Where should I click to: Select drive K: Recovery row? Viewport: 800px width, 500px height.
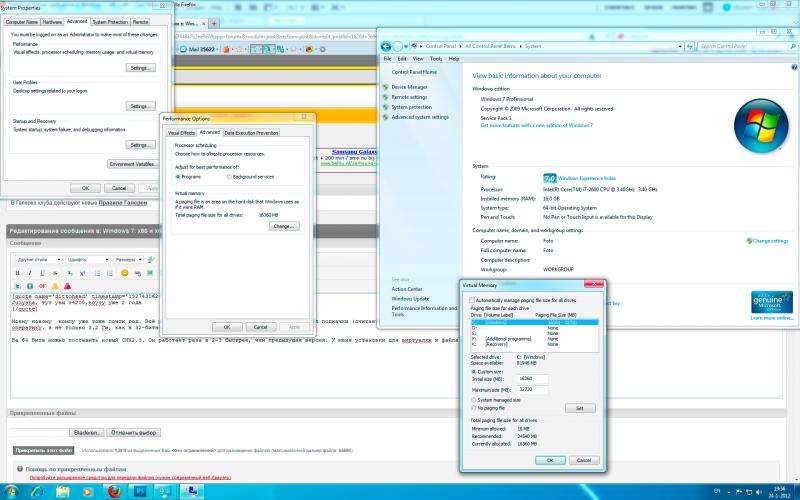point(534,344)
